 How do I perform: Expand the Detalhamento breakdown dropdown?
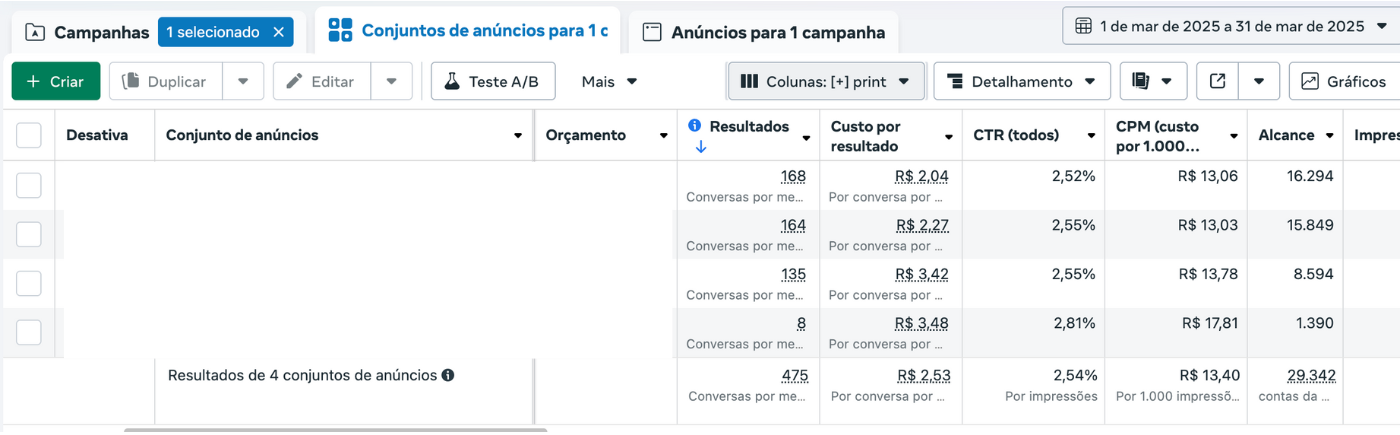[1021, 81]
